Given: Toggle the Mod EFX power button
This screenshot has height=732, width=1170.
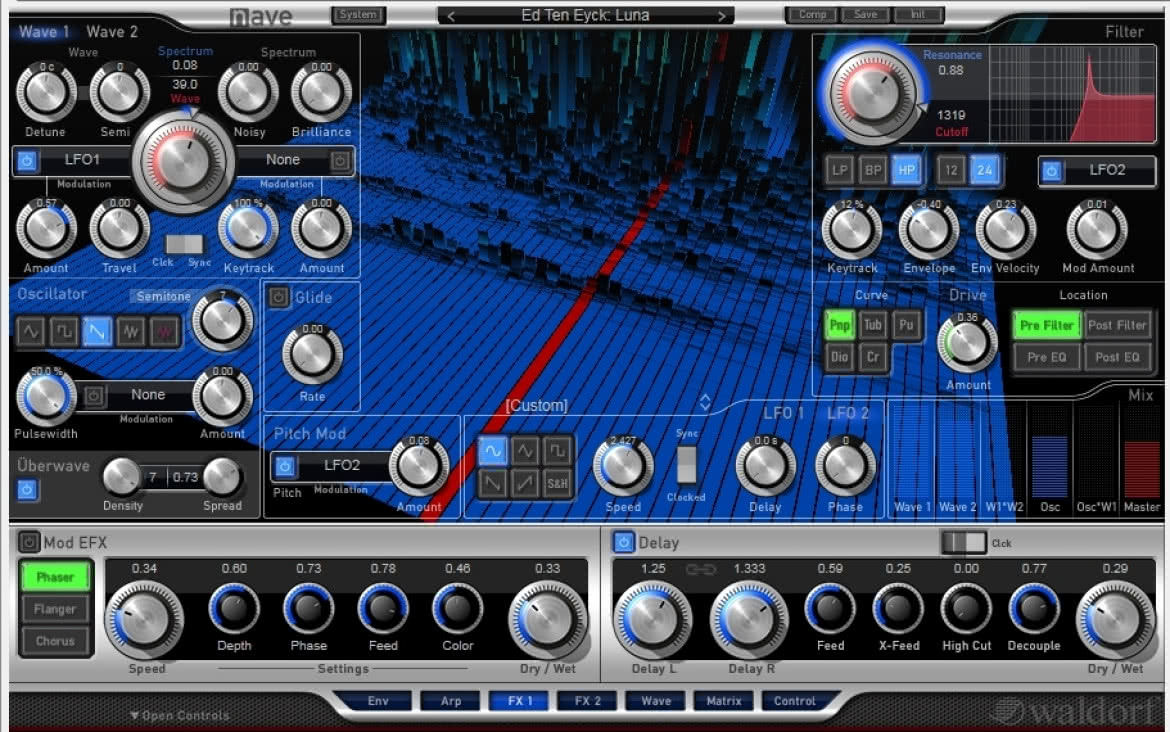Looking at the screenshot, I should coord(28,542).
